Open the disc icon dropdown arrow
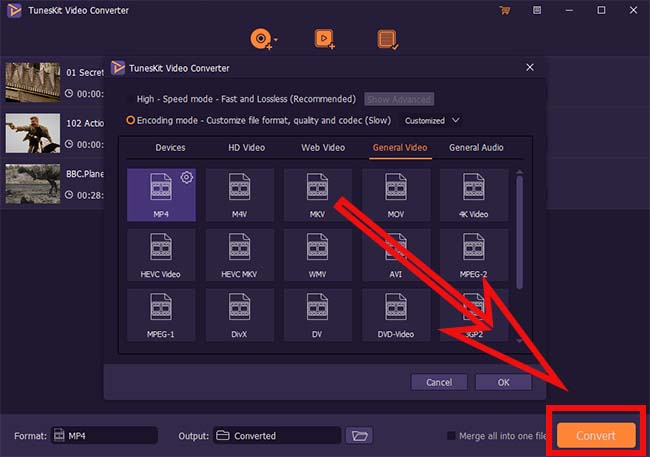The width and height of the screenshot is (650, 457). 276,40
